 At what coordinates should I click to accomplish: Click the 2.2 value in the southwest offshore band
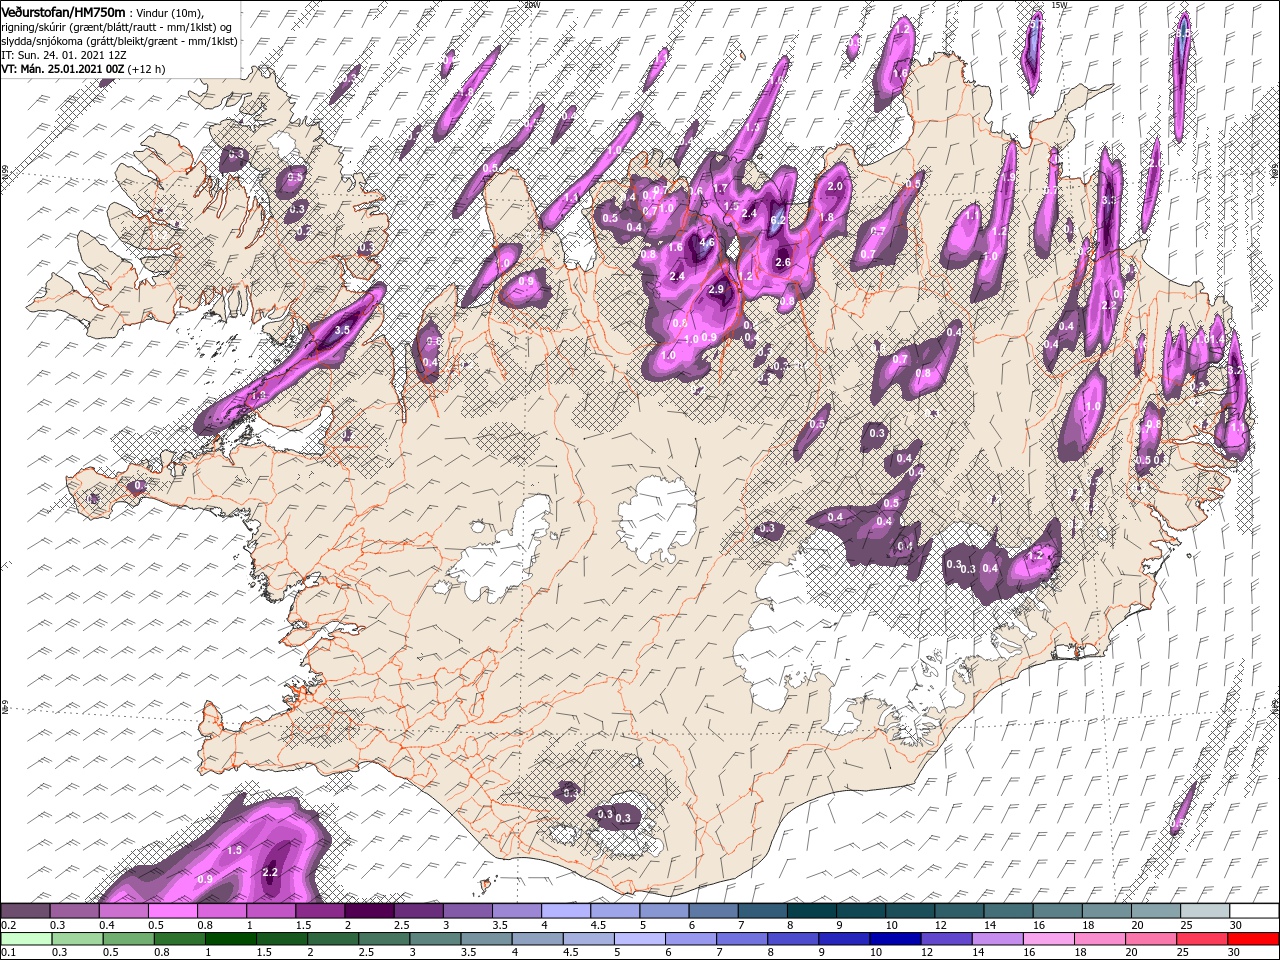click(x=269, y=872)
